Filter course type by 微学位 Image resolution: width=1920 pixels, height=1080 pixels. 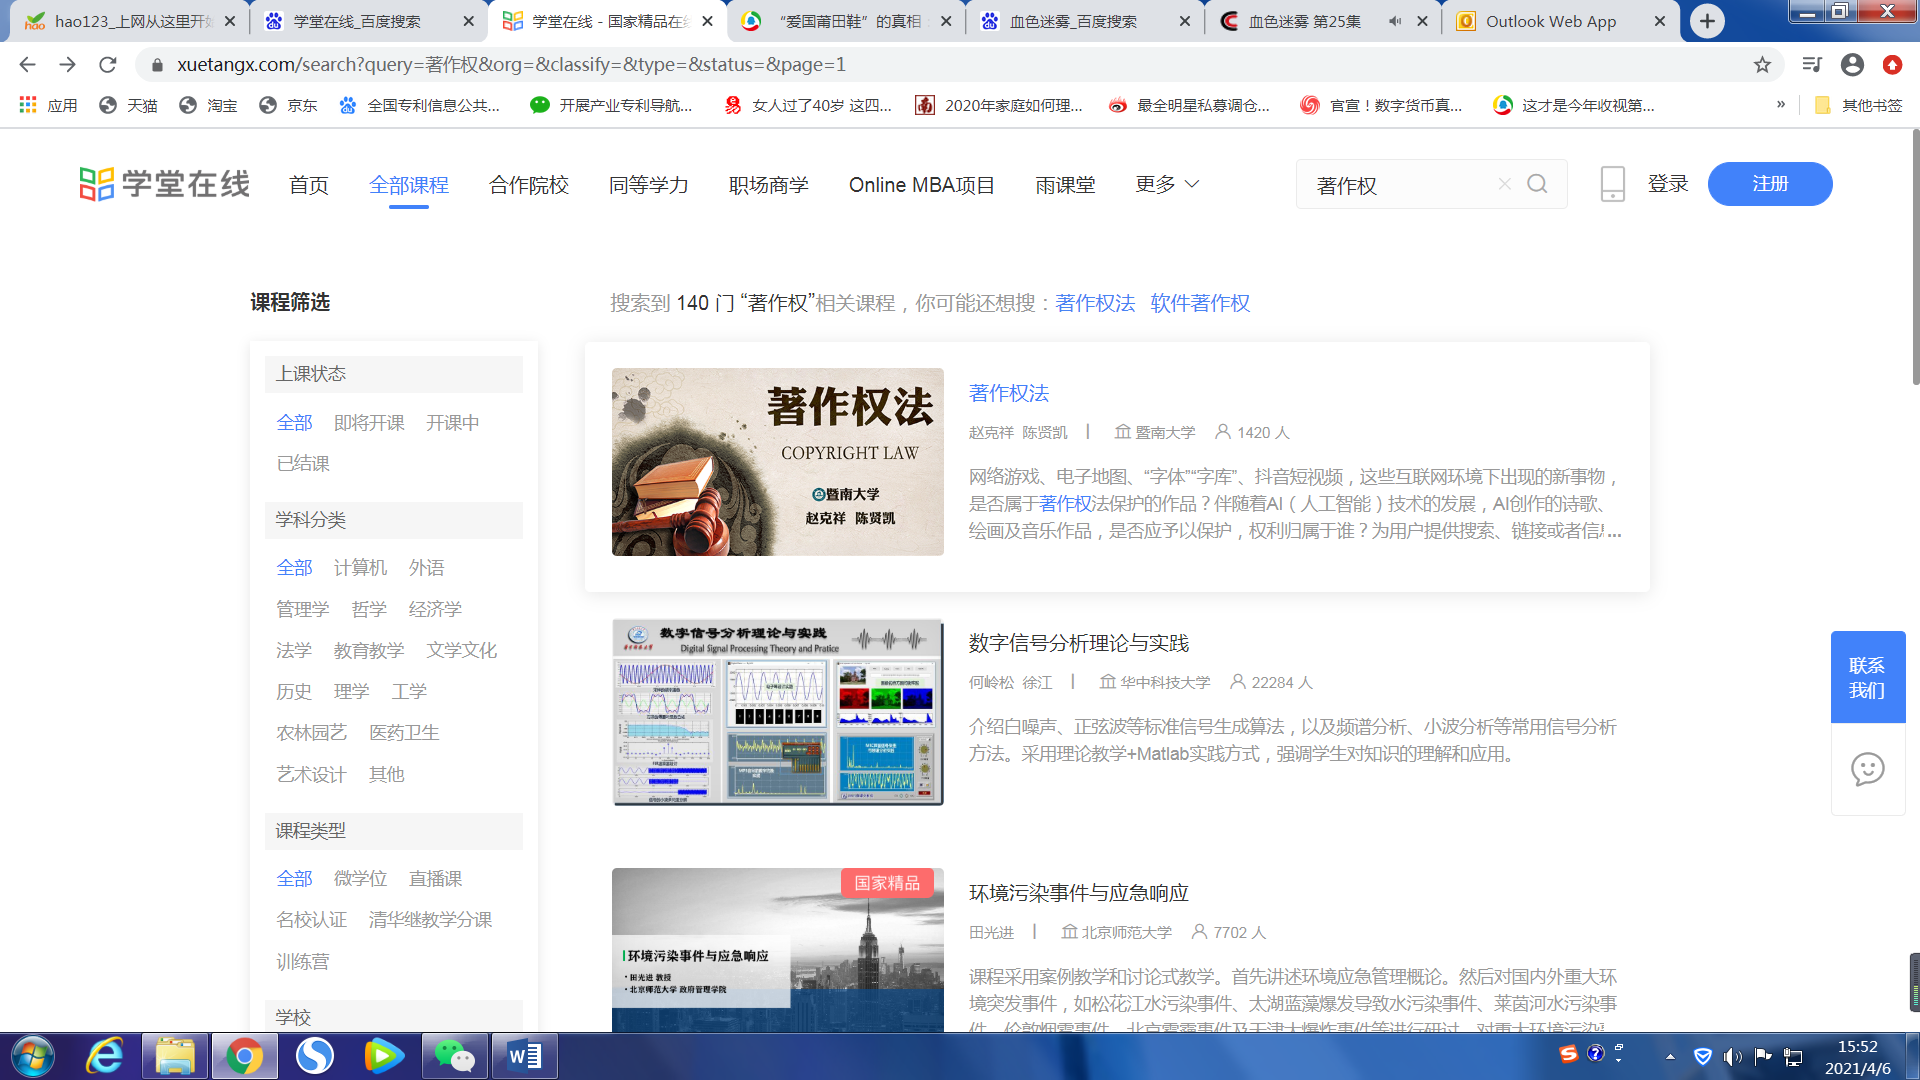click(360, 879)
